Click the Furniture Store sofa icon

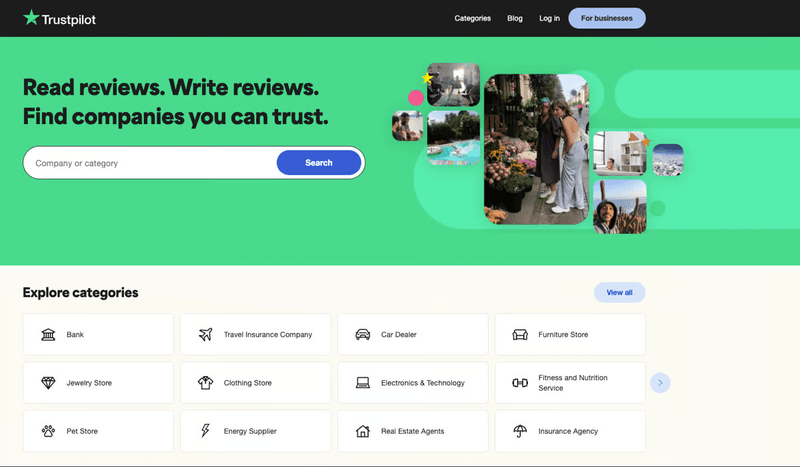pos(520,335)
